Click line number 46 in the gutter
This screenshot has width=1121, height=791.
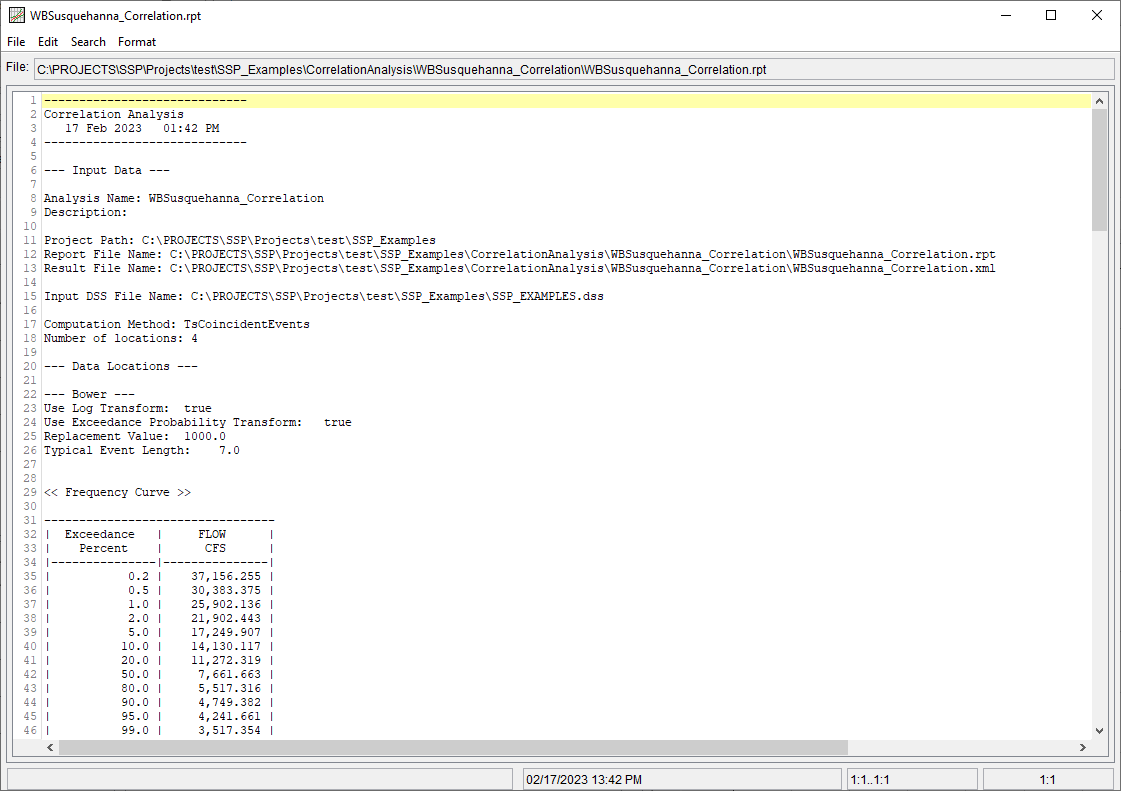click(29, 730)
